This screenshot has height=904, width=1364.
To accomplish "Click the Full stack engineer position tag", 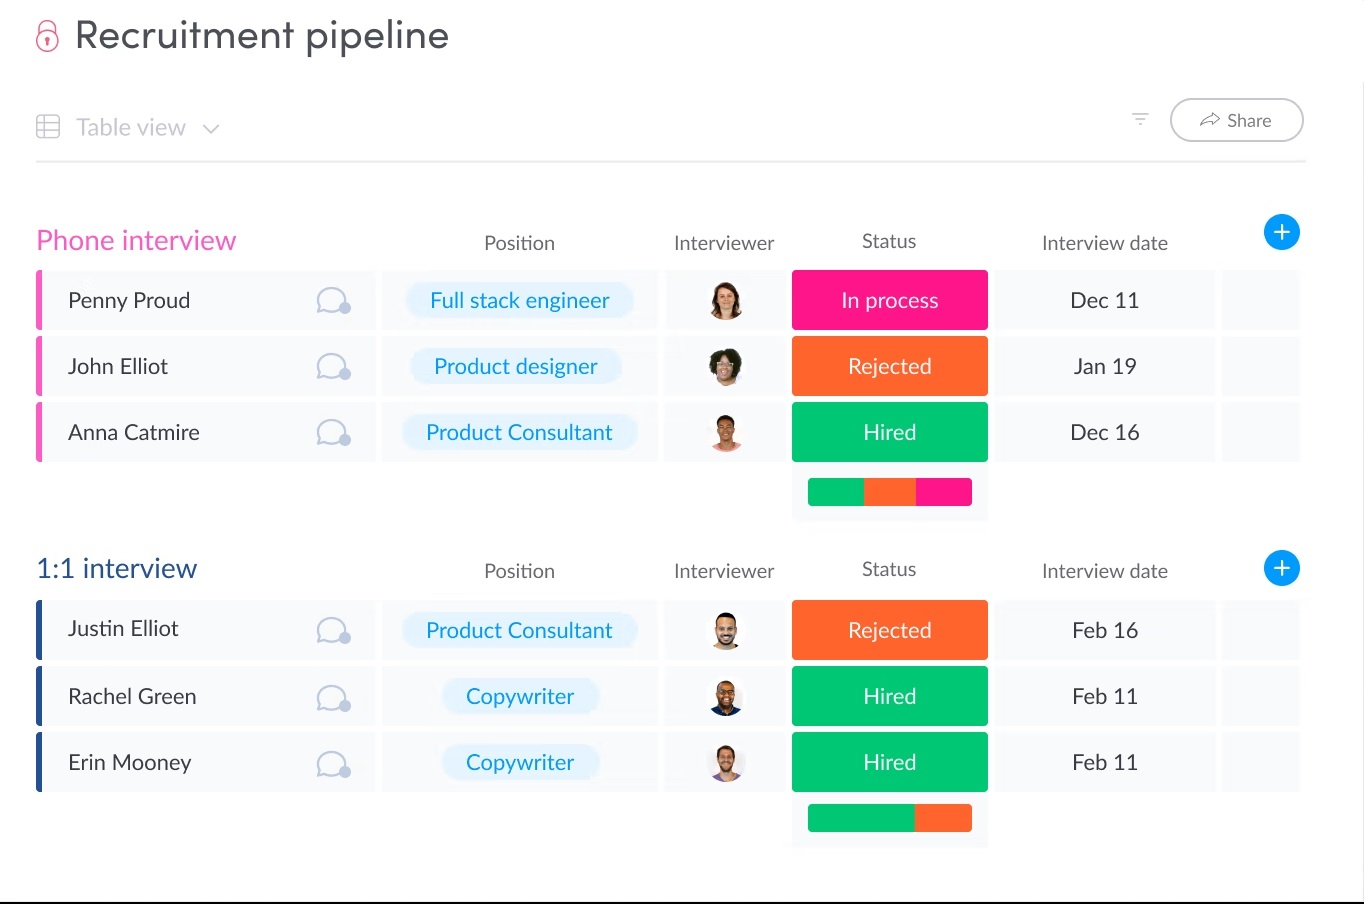I will pos(519,300).
